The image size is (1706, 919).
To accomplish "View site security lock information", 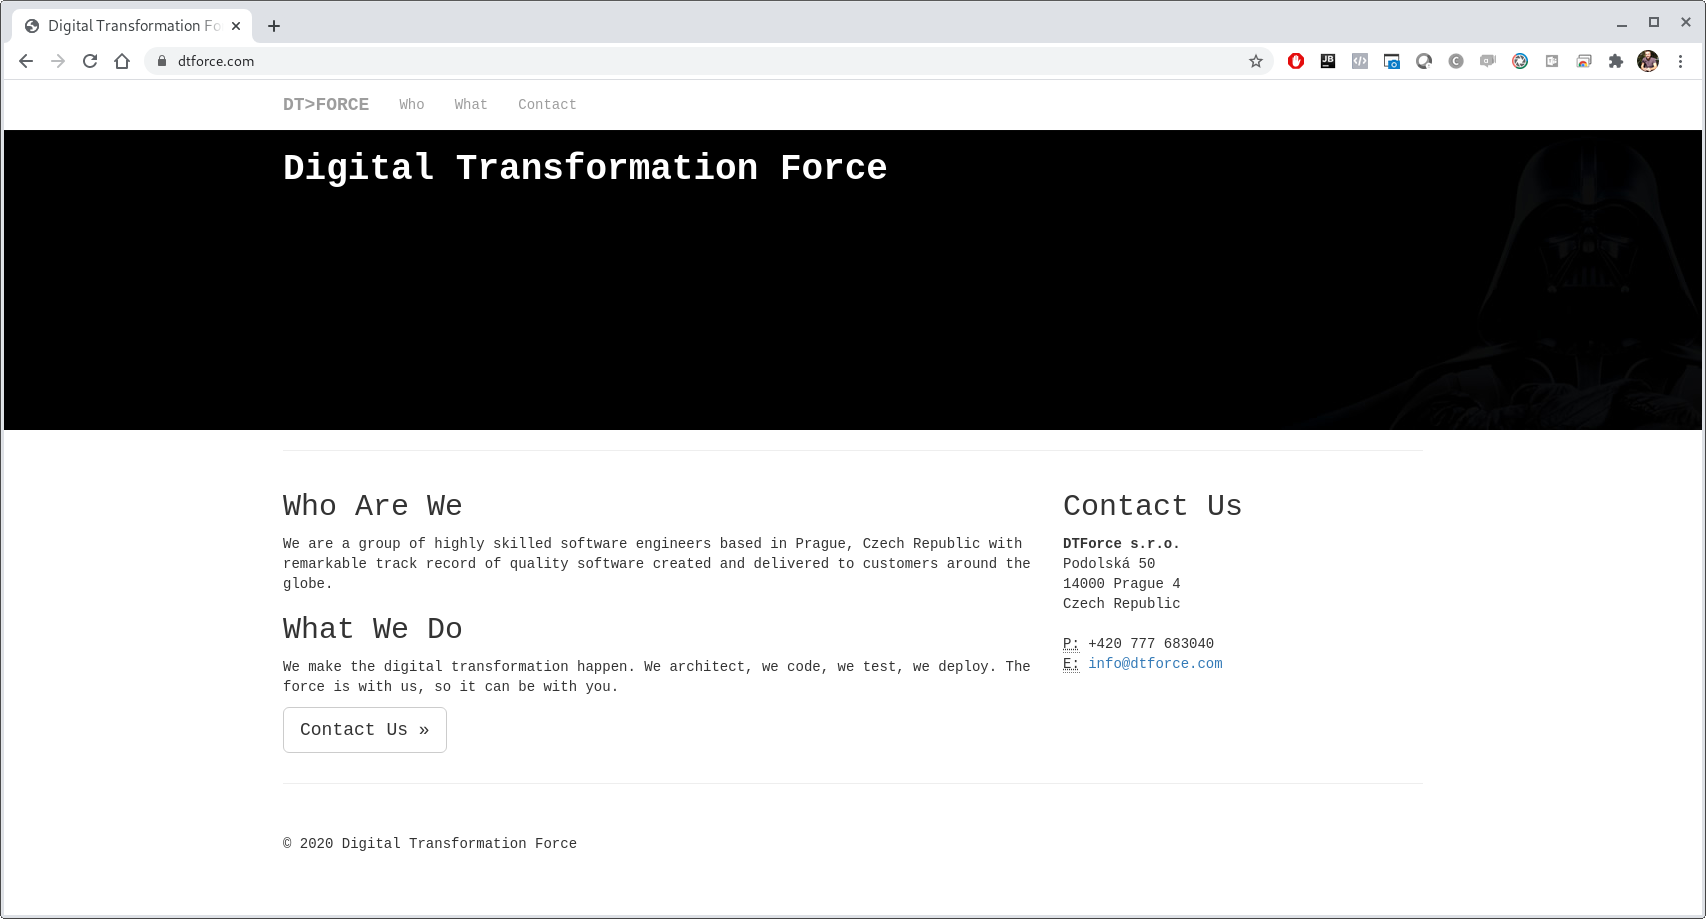I will (162, 61).
